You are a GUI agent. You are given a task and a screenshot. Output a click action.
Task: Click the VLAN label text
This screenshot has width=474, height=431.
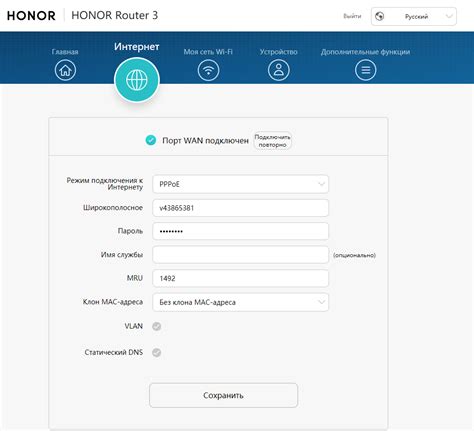point(134,326)
